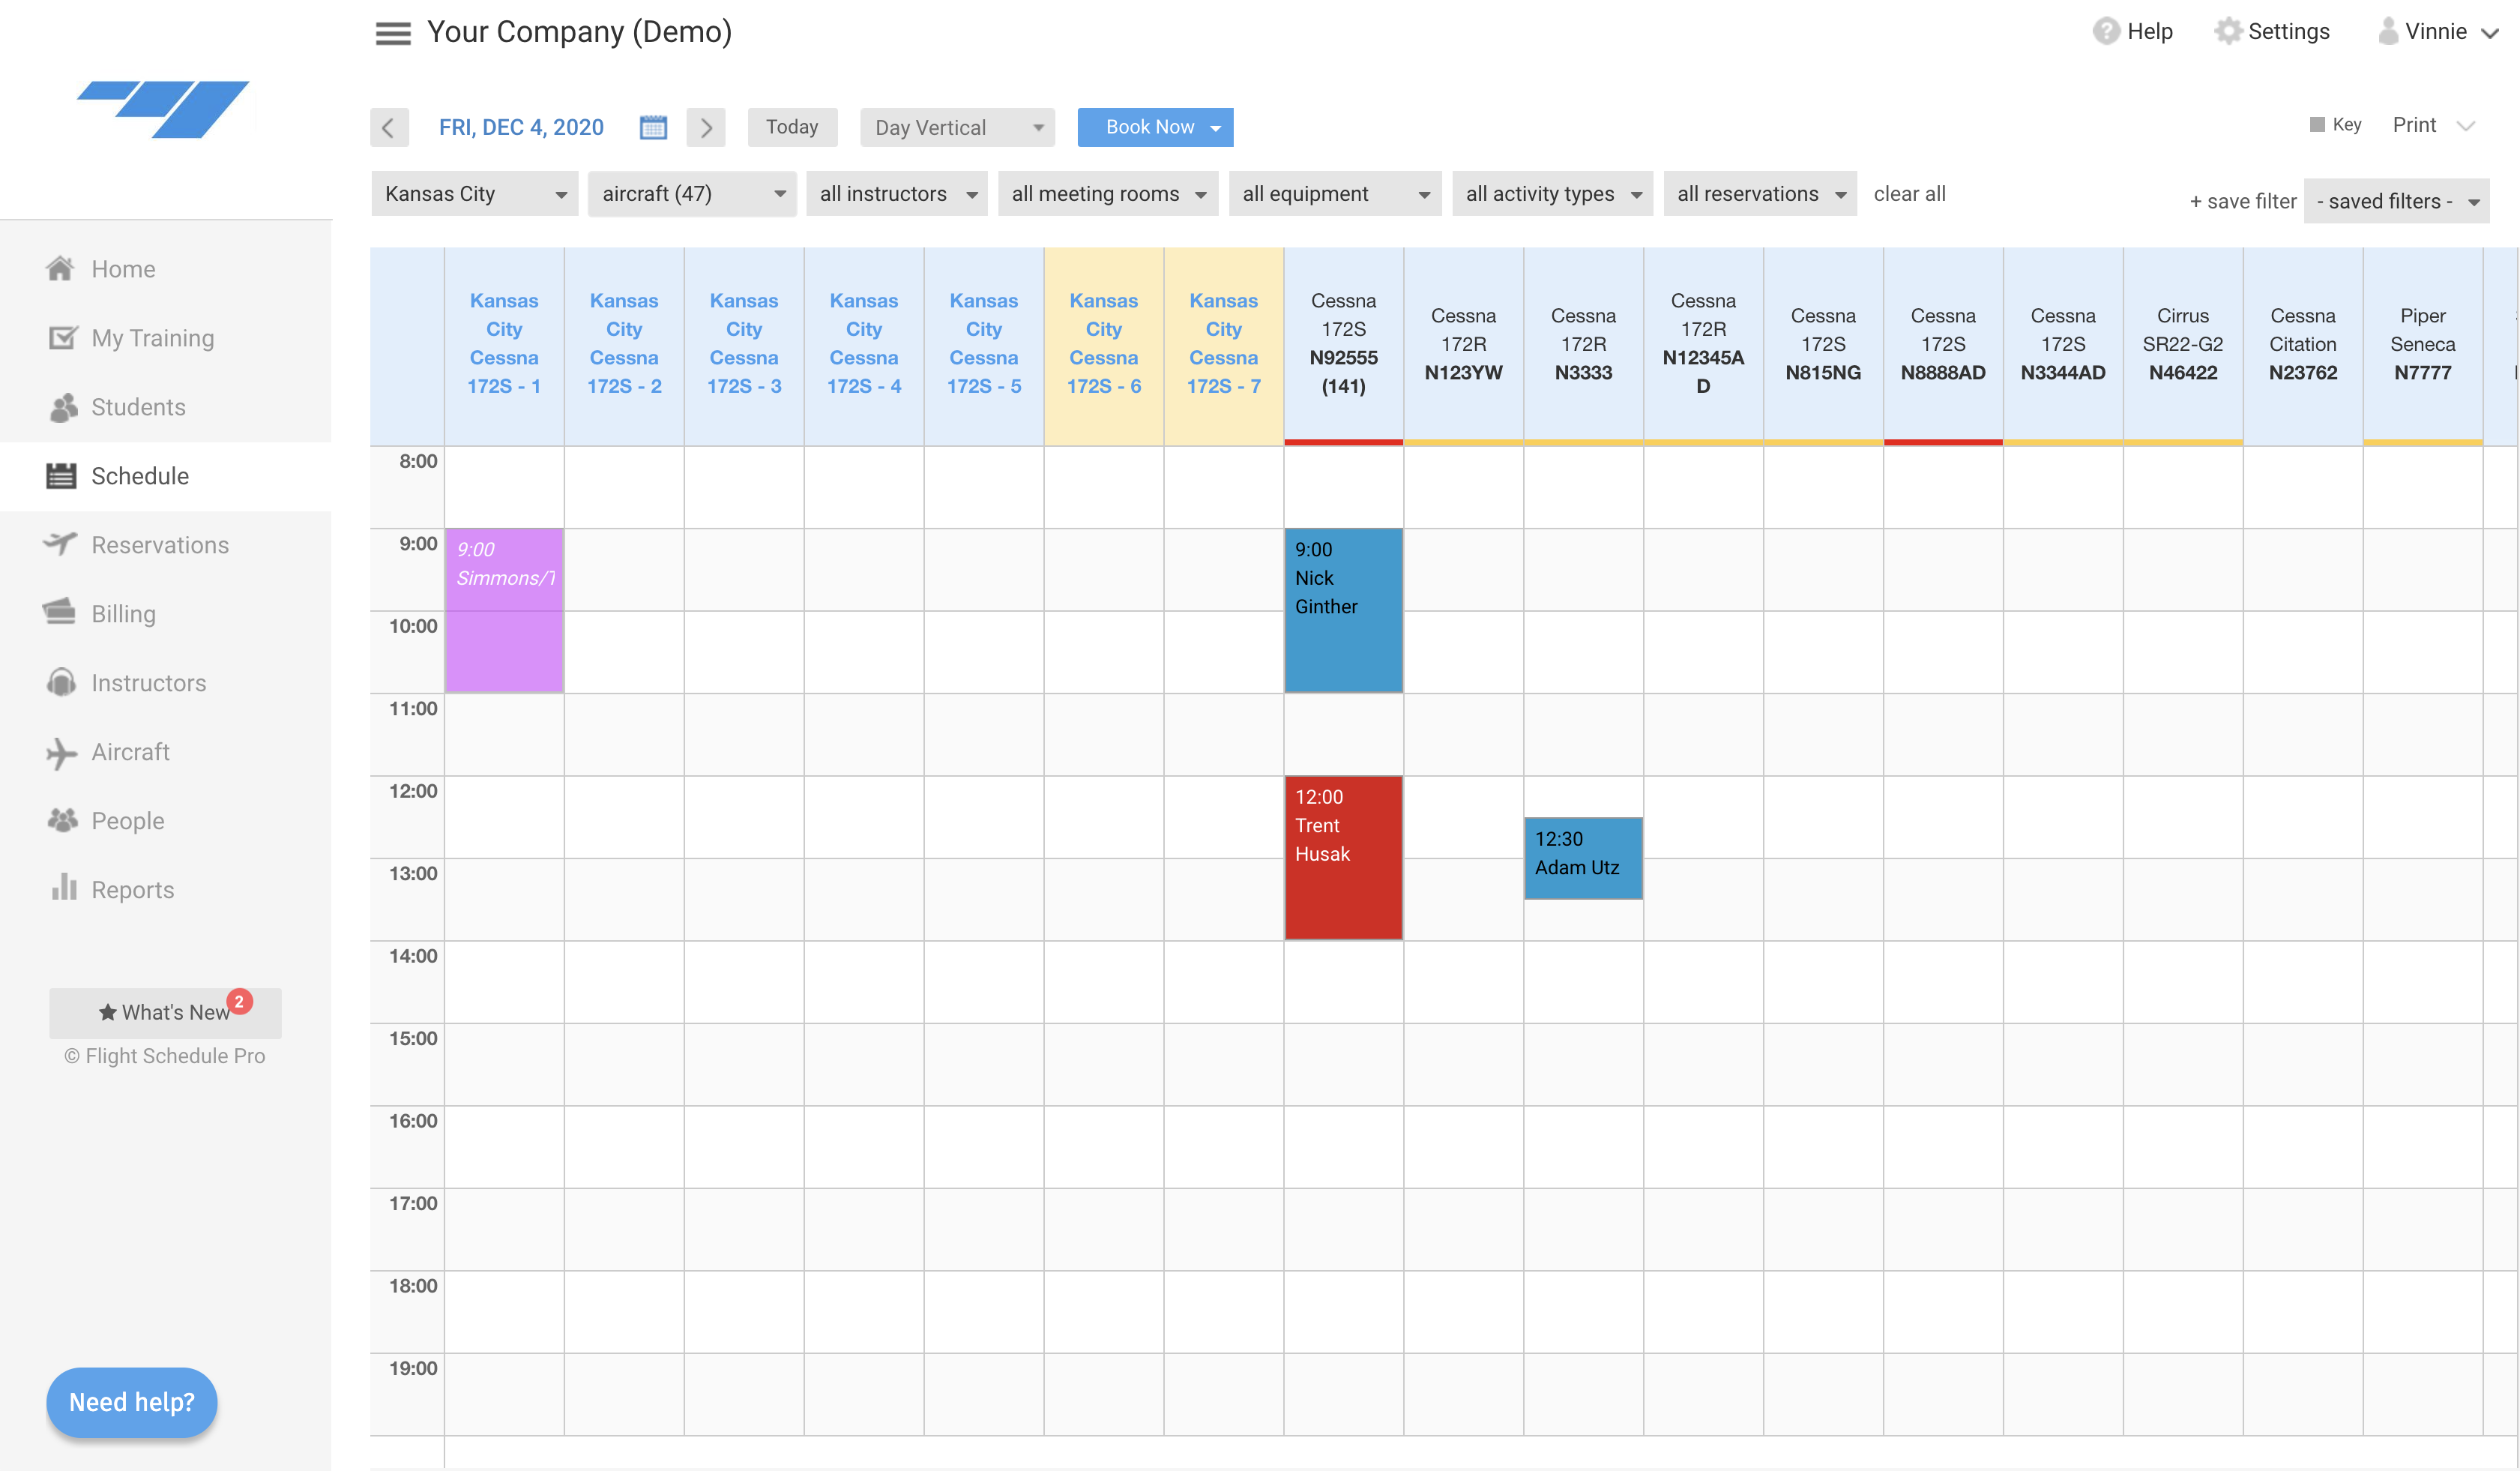Image resolution: width=2520 pixels, height=1471 pixels.
Task: Go to the previous day arrow
Action: [x=389, y=127]
